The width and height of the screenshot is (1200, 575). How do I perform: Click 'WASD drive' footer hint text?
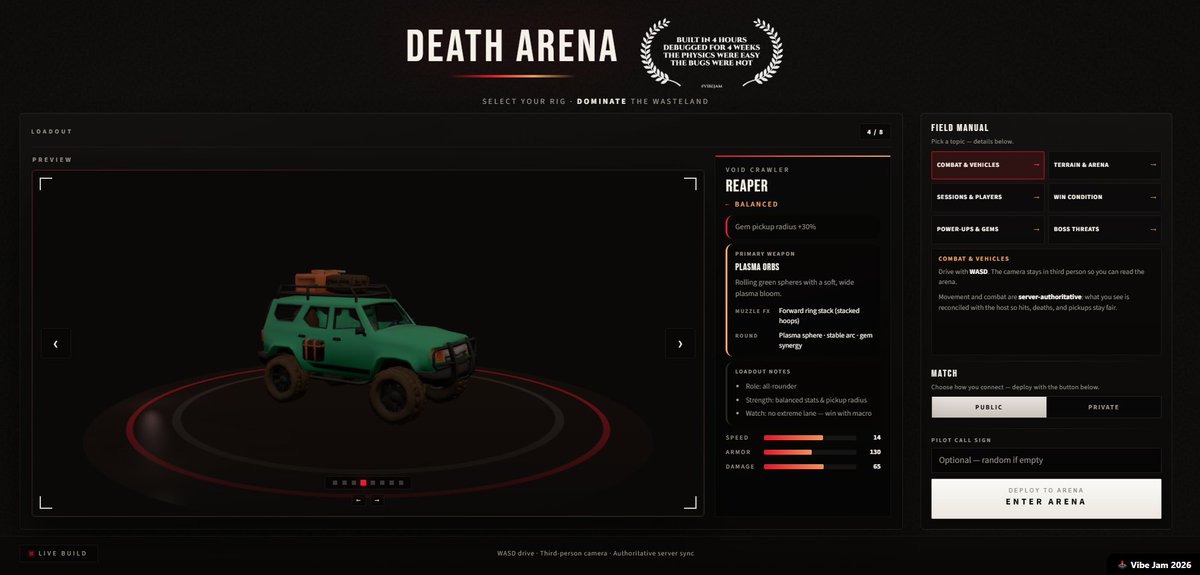(517, 553)
